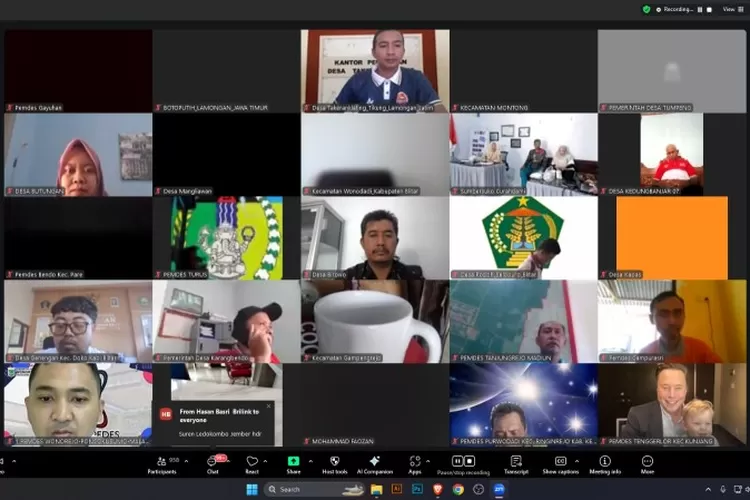
Task: Open the Transcript panel
Action: click(x=516, y=465)
